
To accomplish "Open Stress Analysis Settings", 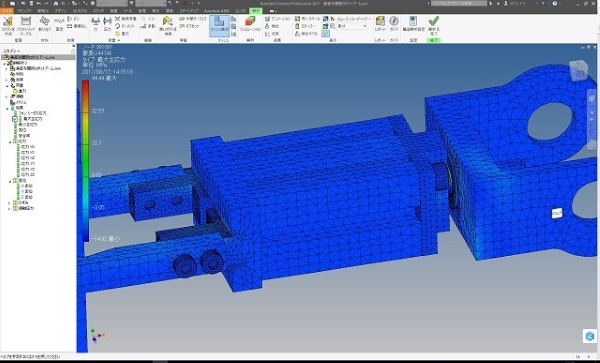I will tap(413, 24).
